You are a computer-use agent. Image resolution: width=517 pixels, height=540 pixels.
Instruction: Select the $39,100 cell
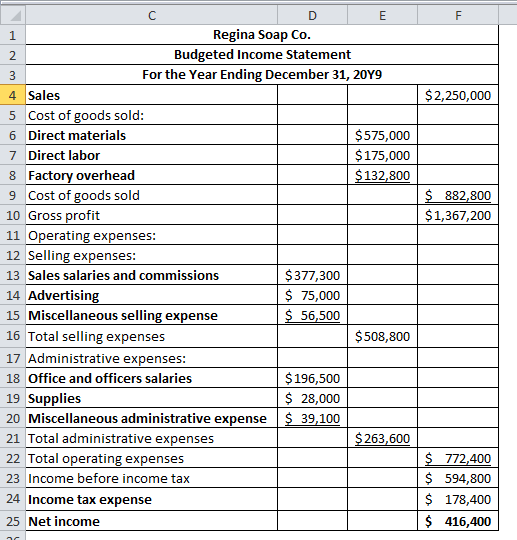point(312,418)
